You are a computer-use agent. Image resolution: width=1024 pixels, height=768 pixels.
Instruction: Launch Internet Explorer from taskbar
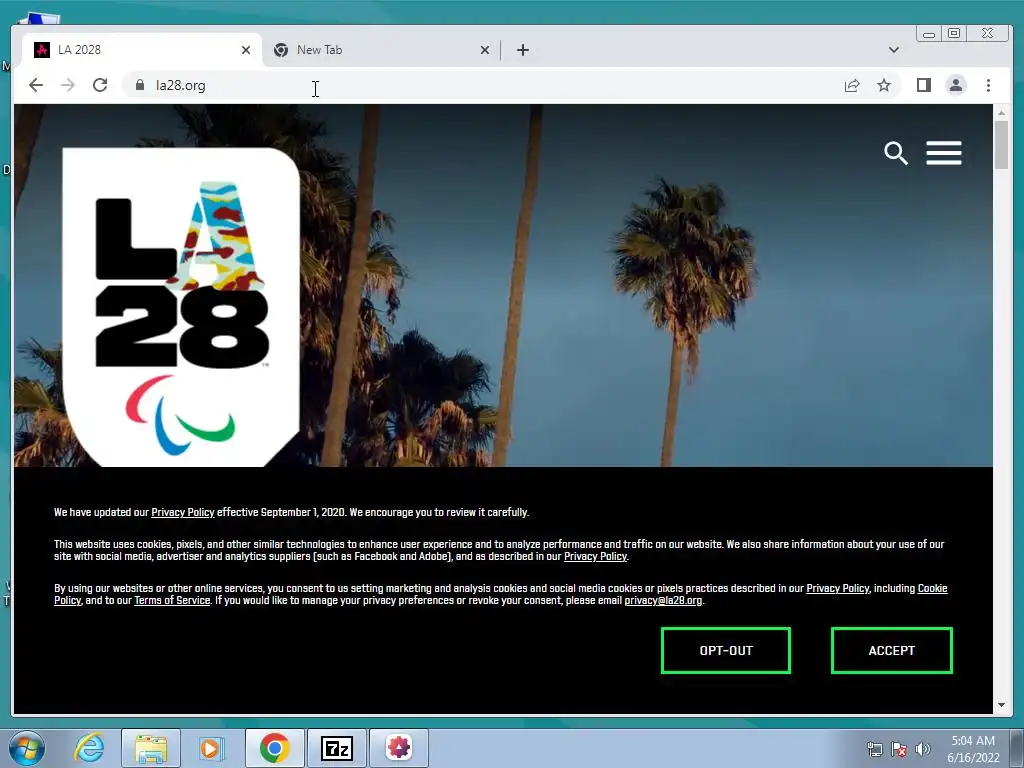89,748
